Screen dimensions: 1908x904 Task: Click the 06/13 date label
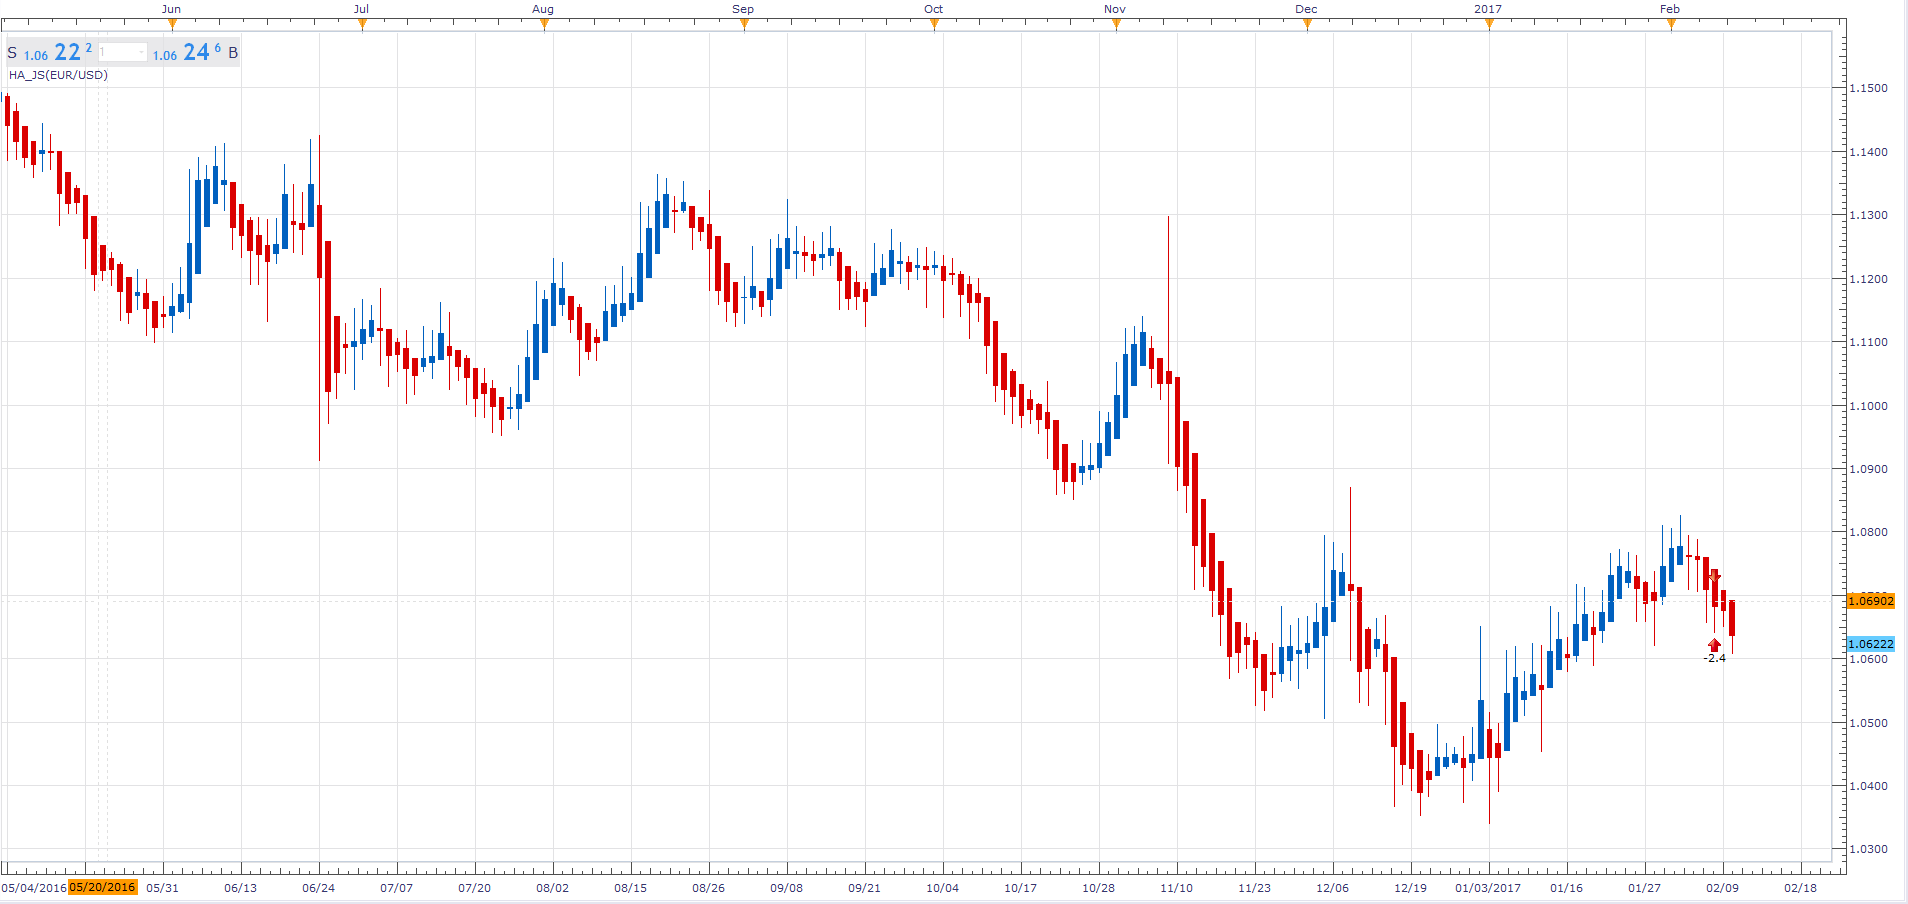tap(241, 888)
